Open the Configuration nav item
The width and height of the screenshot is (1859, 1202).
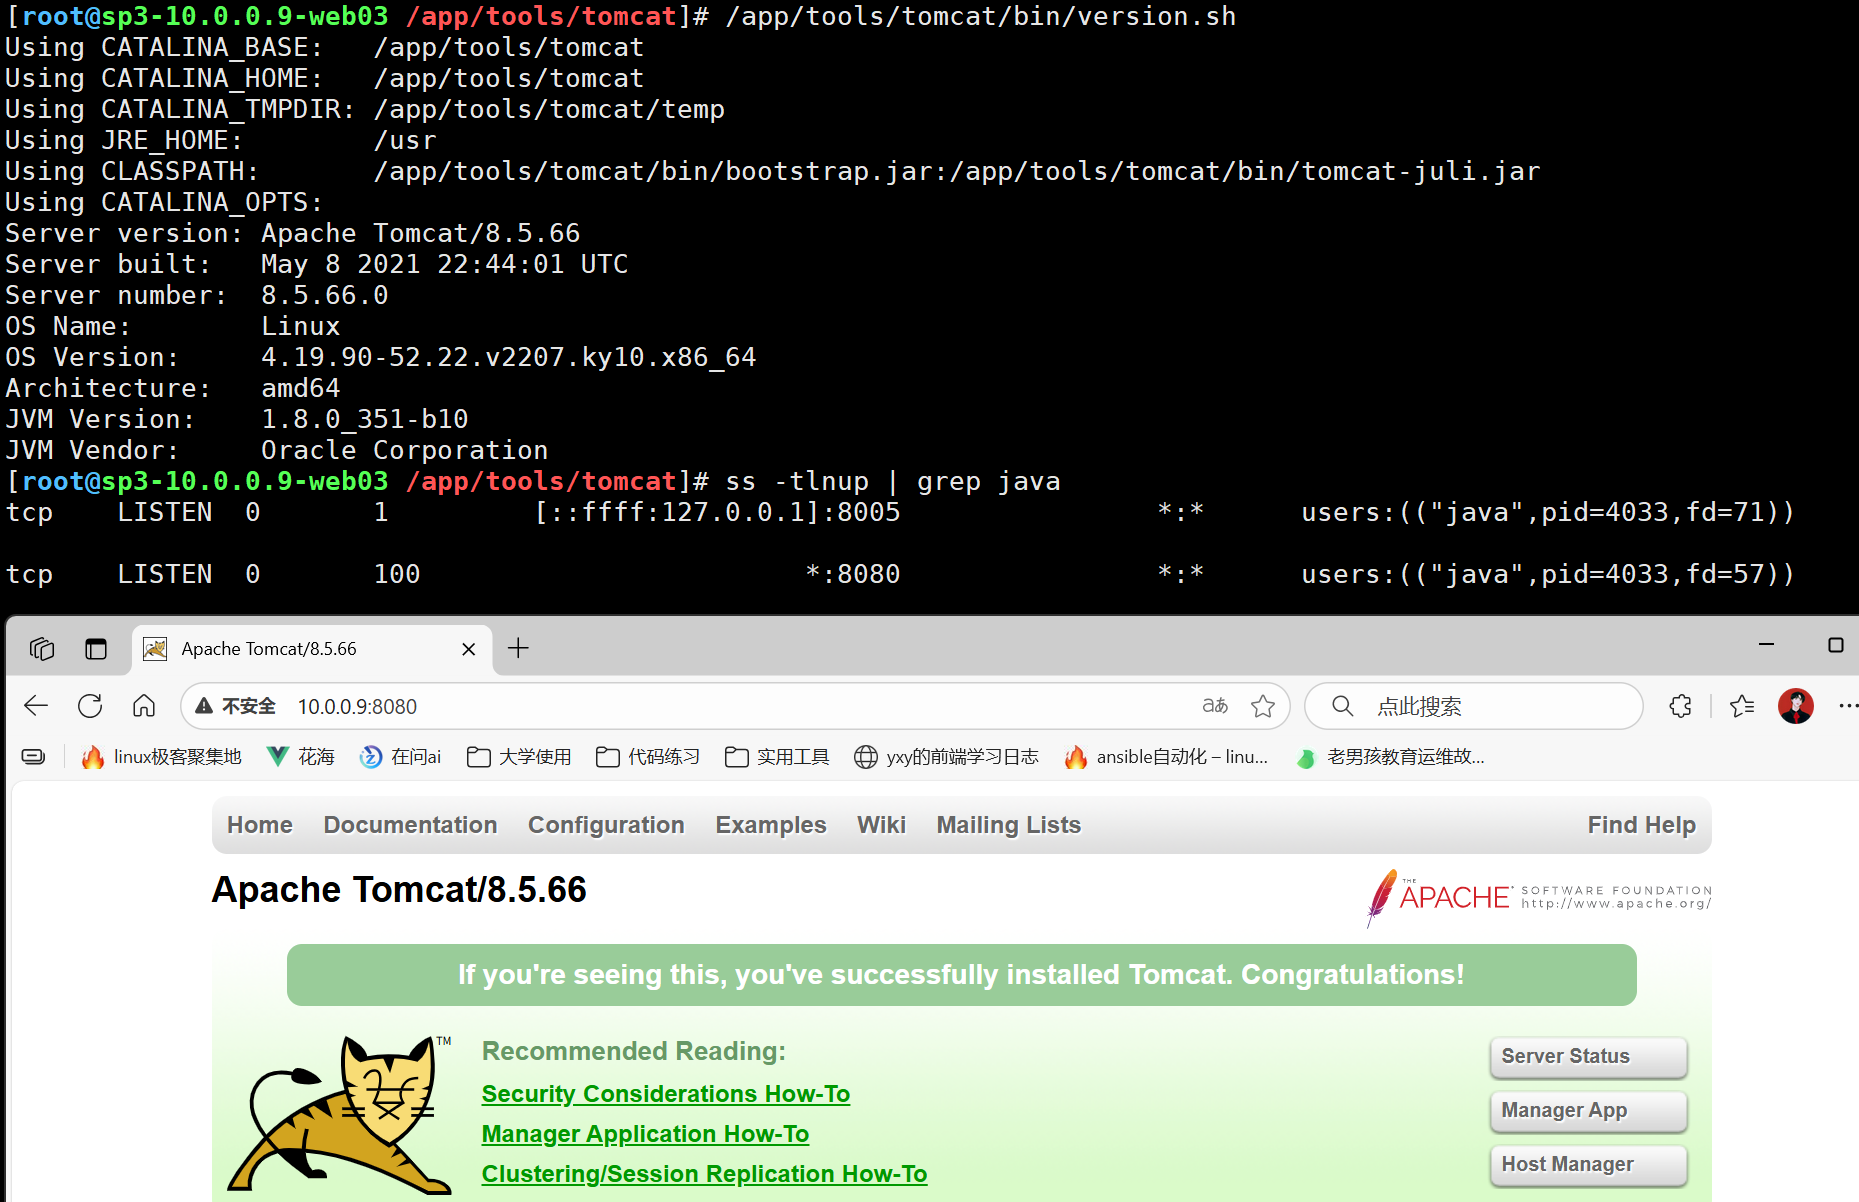pyautogui.click(x=606, y=825)
